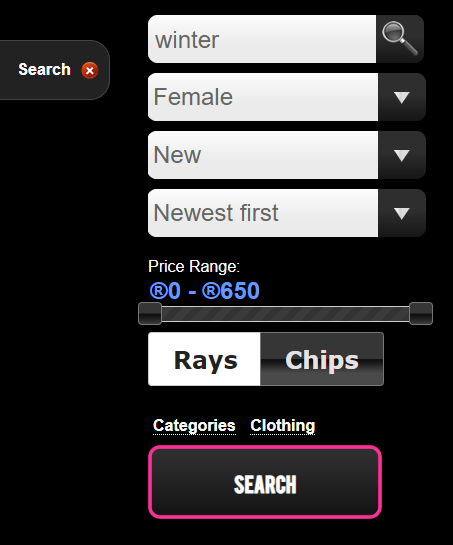Open the Newest first sort dropdown arrow
This screenshot has width=453, height=545.
coord(402,213)
